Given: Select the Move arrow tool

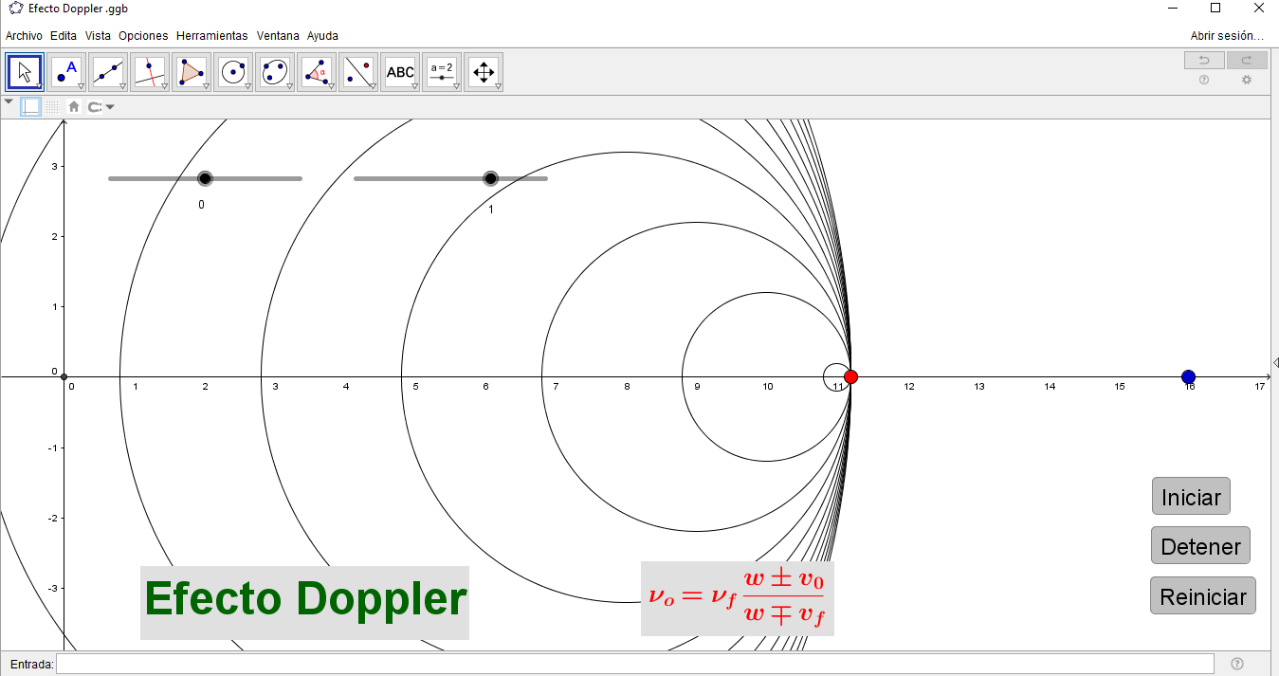Looking at the screenshot, I should tap(25, 72).
